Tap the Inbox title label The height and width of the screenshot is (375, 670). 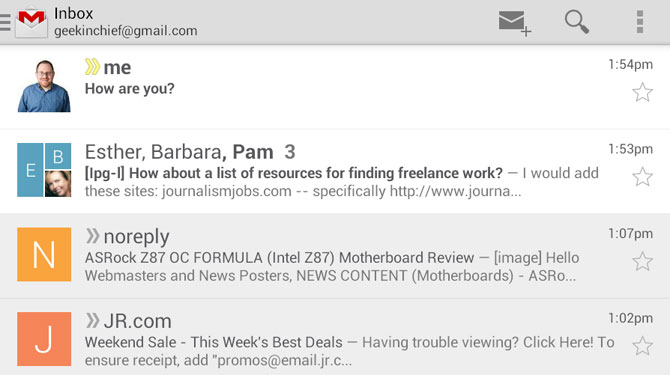tap(73, 13)
